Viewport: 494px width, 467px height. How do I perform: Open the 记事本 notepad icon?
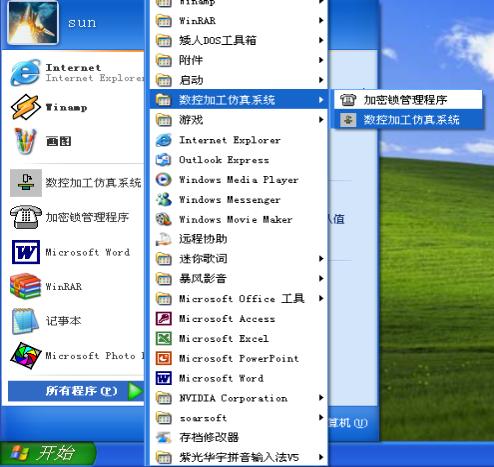click(x=25, y=321)
